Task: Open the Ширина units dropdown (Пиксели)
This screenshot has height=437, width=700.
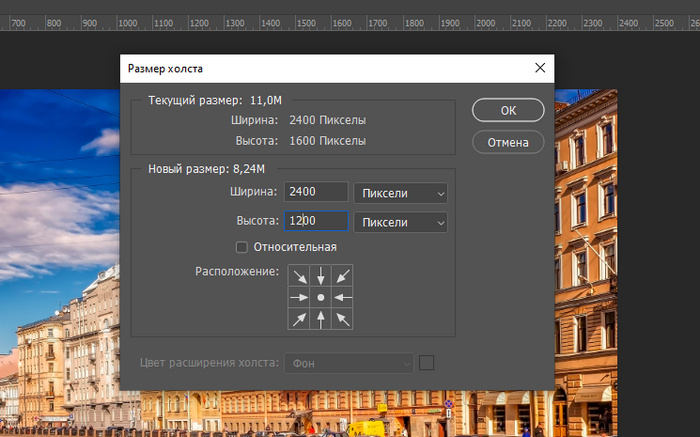Action: pyautogui.click(x=401, y=193)
